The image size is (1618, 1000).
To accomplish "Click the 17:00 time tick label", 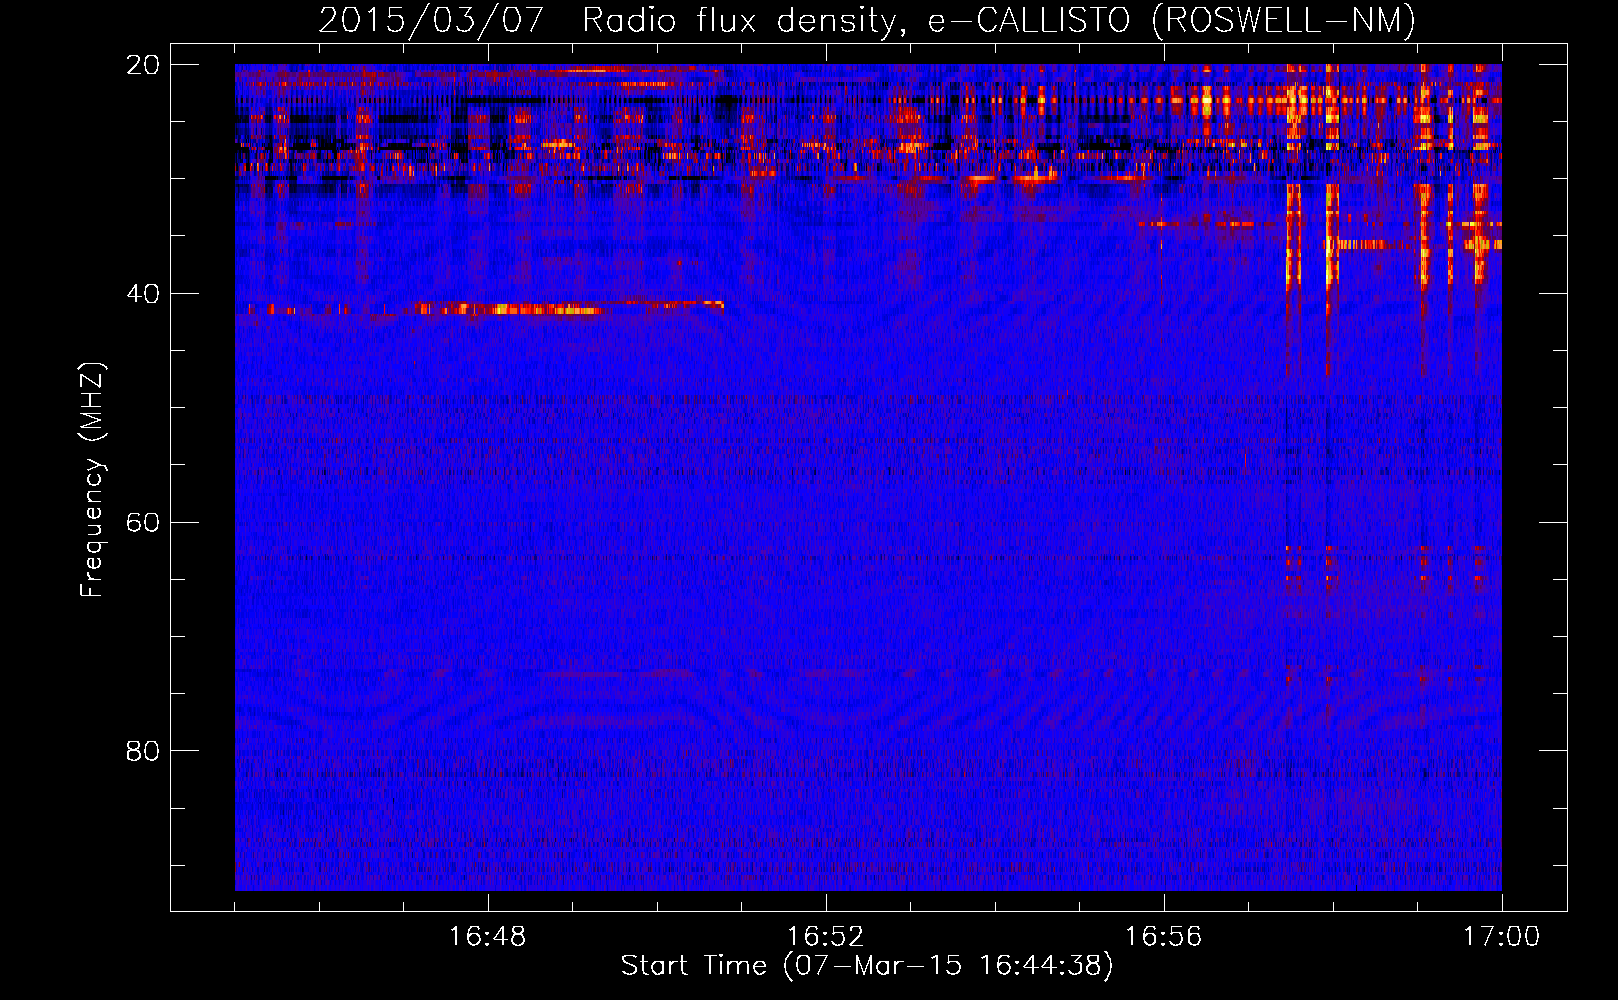I will (1502, 937).
